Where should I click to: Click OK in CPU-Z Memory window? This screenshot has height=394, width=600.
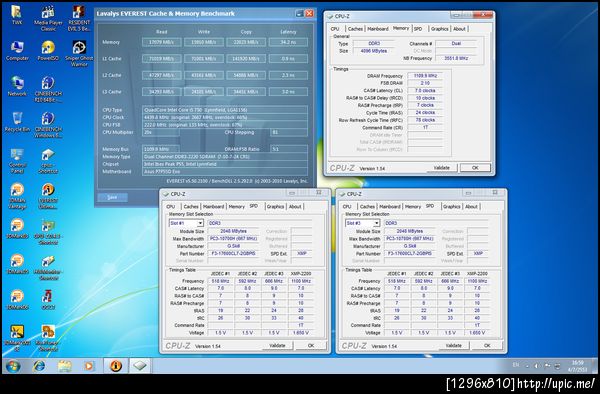(x=475, y=168)
